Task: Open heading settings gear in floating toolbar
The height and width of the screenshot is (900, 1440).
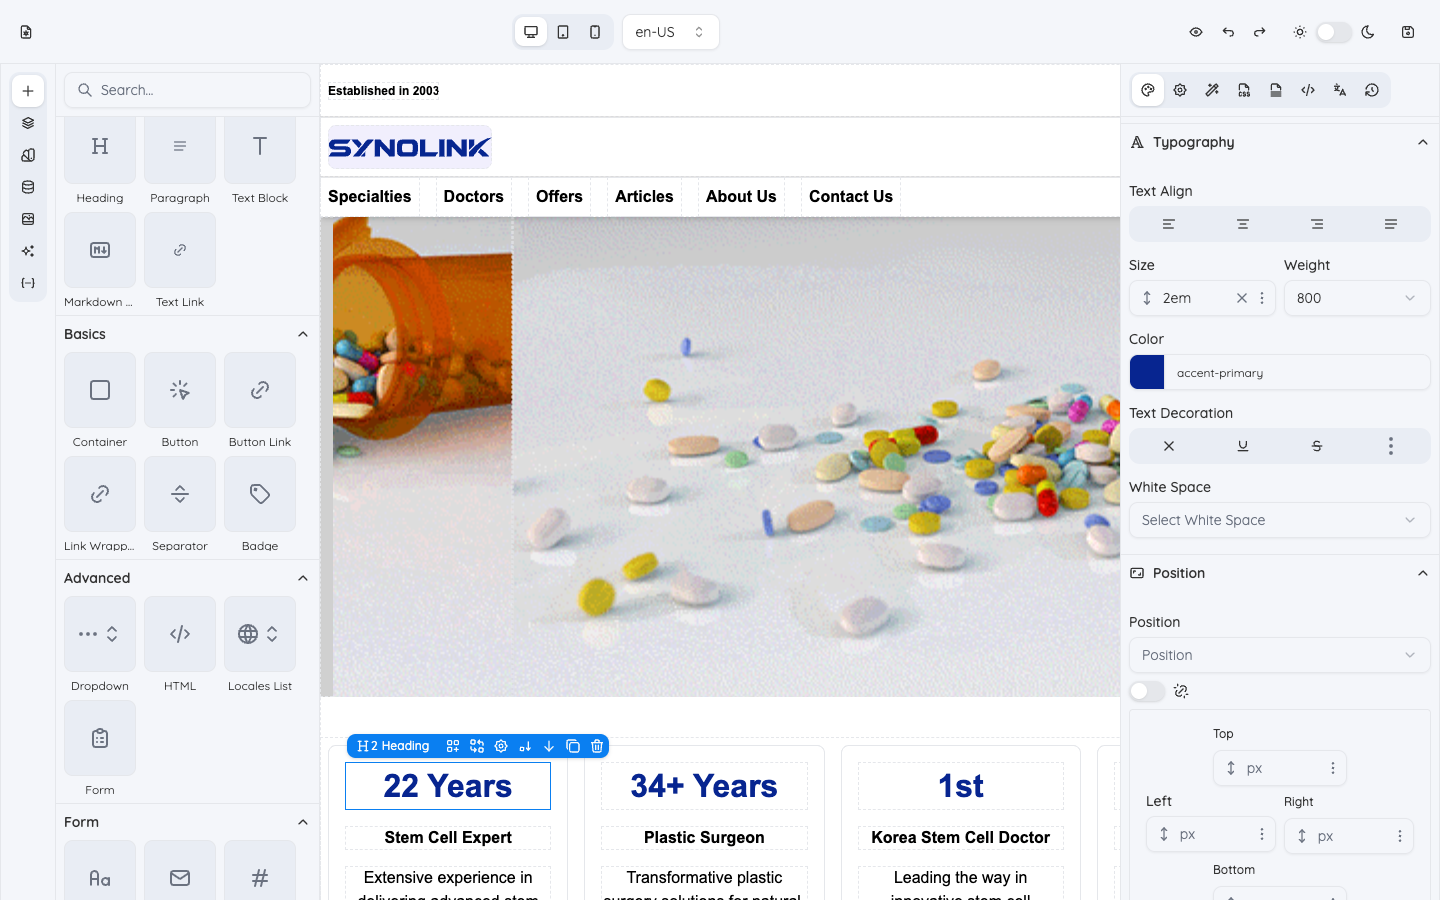Action: tap(501, 746)
